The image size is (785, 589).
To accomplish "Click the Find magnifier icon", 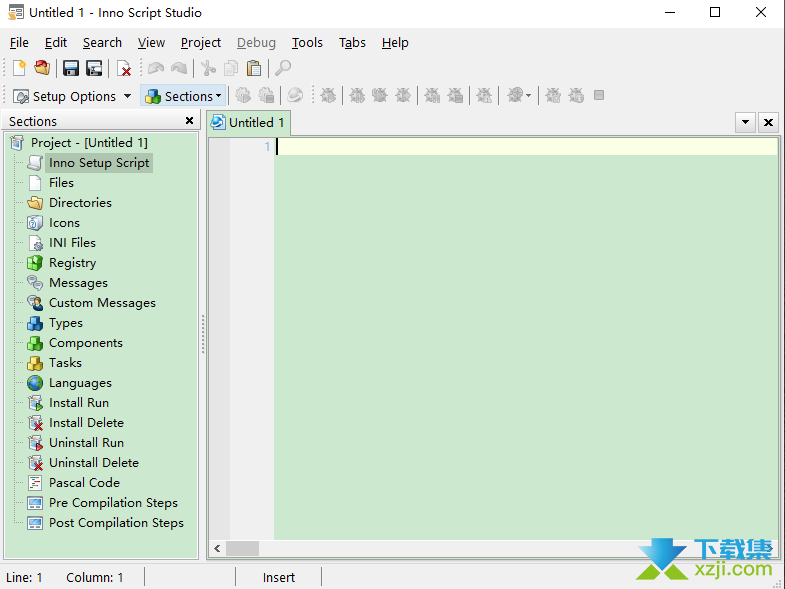I will coord(283,68).
